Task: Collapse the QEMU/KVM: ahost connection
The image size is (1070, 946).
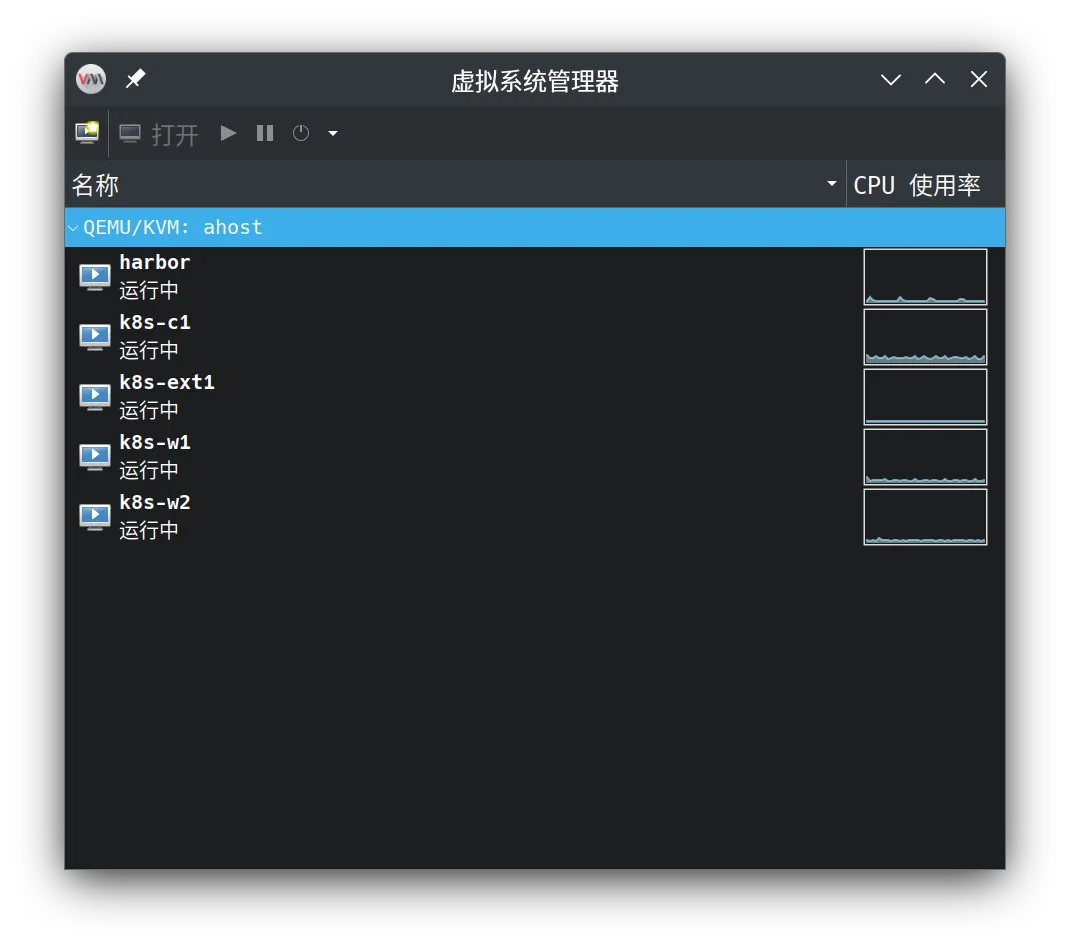Action: [73, 228]
